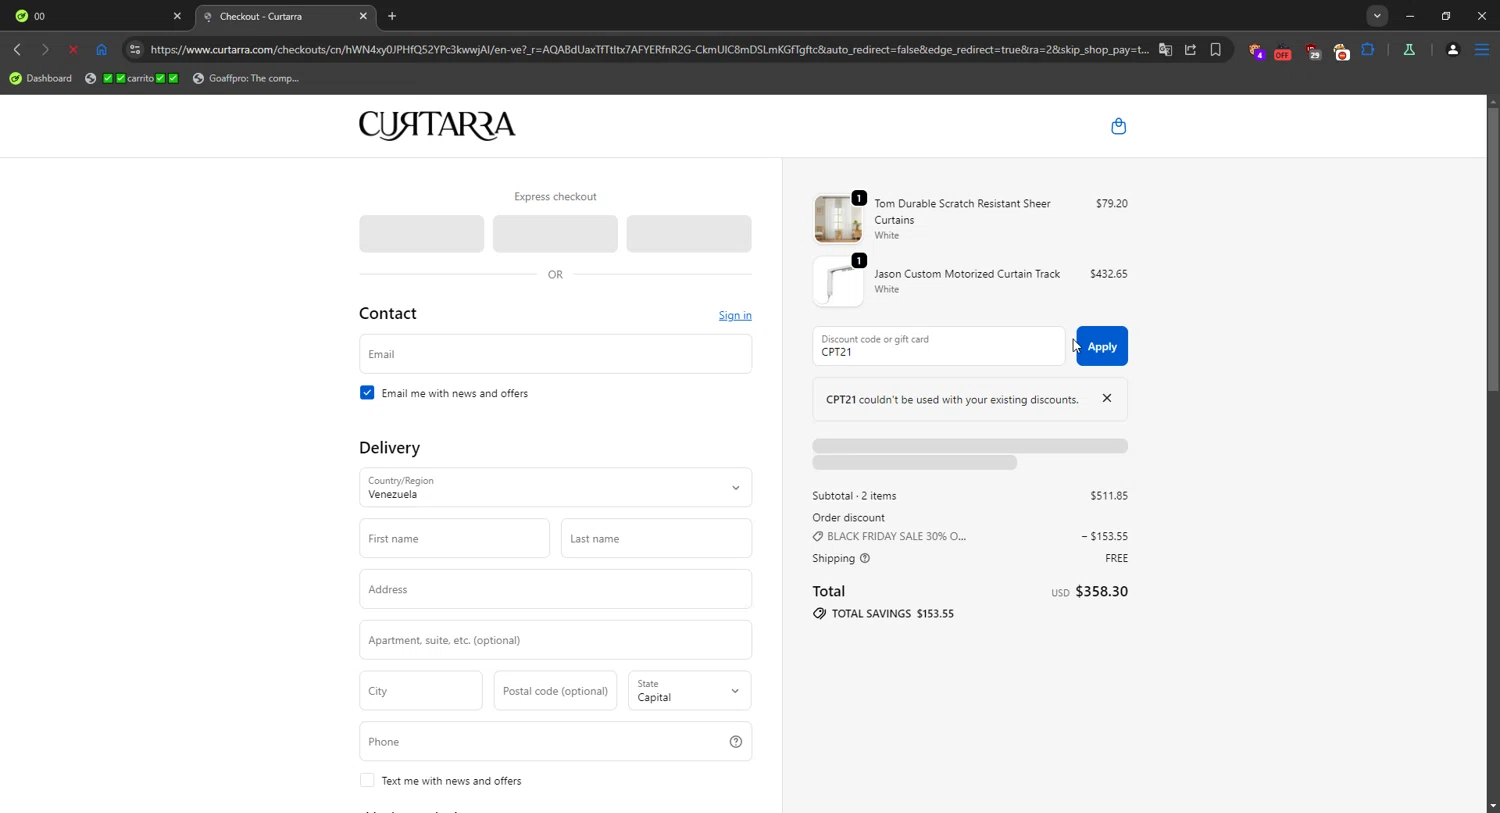
Task: Open the extension with red stop badge
Action: 1341,51
